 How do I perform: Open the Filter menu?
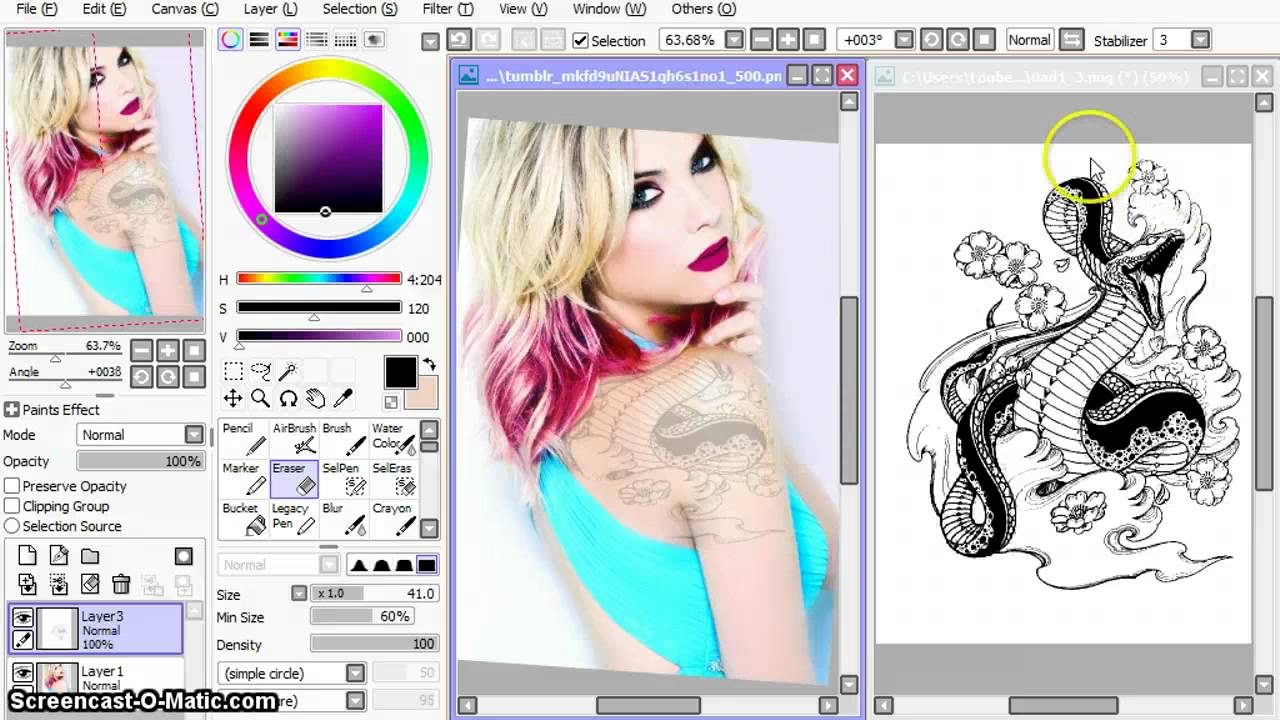point(448,9)
